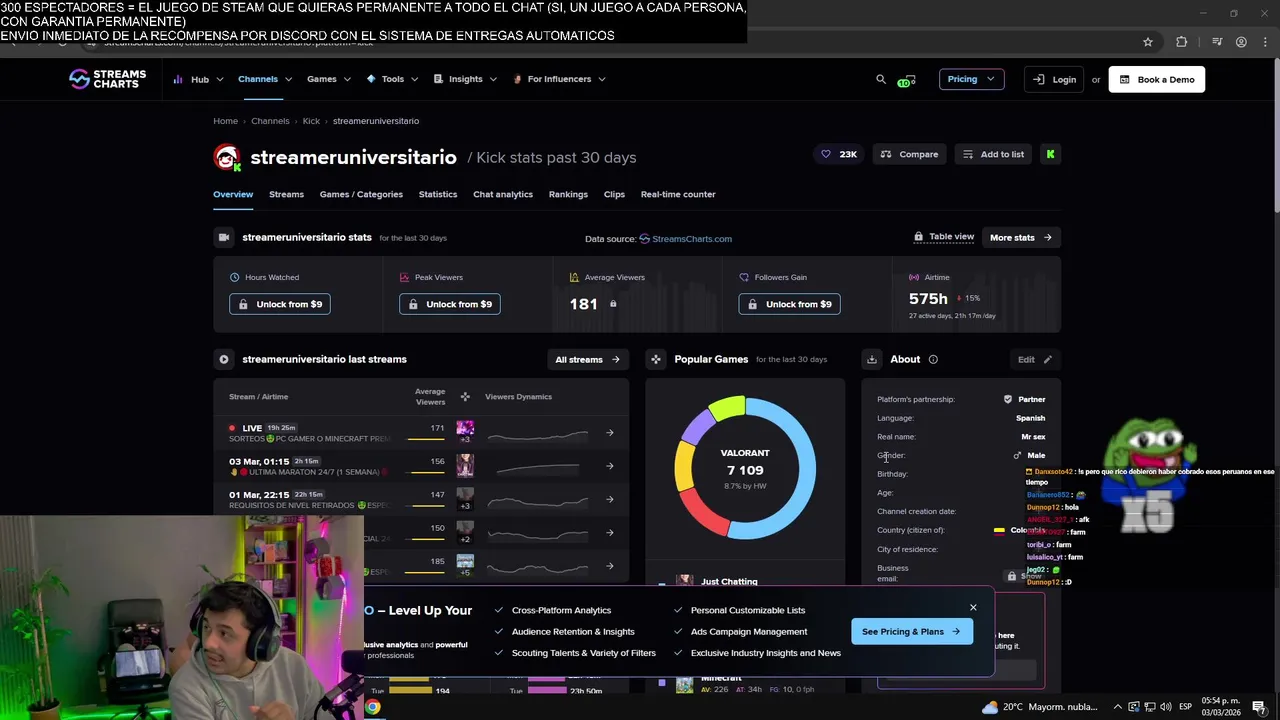
Task: Click the Popular Games gamepad icon
Action: click(656, 359)
